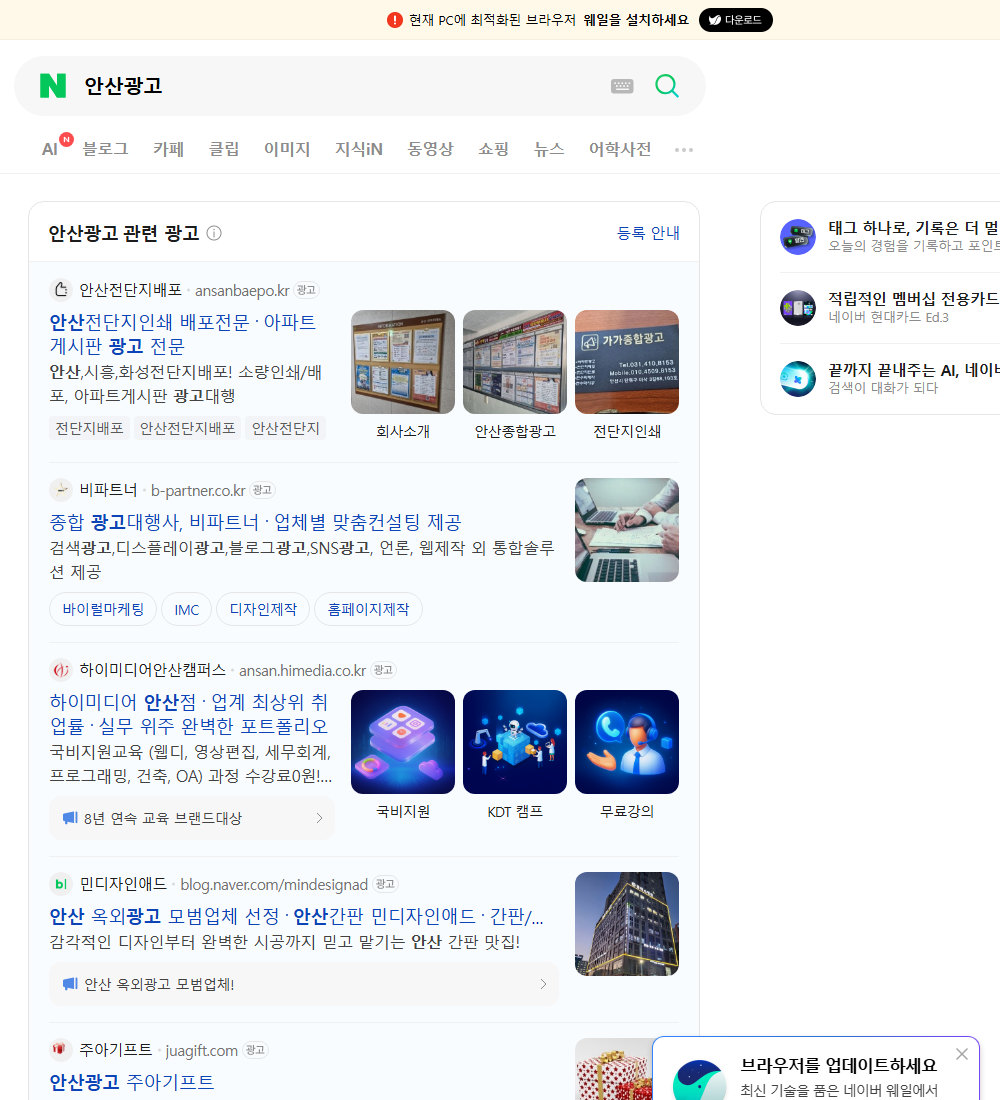
Task: Switch to the 지식iN tab
Action: 359,149
